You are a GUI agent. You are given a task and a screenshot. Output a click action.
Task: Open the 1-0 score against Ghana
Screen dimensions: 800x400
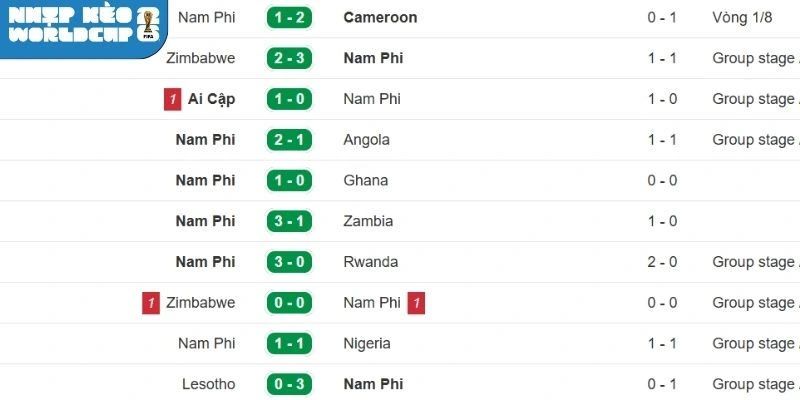(291, 181)
